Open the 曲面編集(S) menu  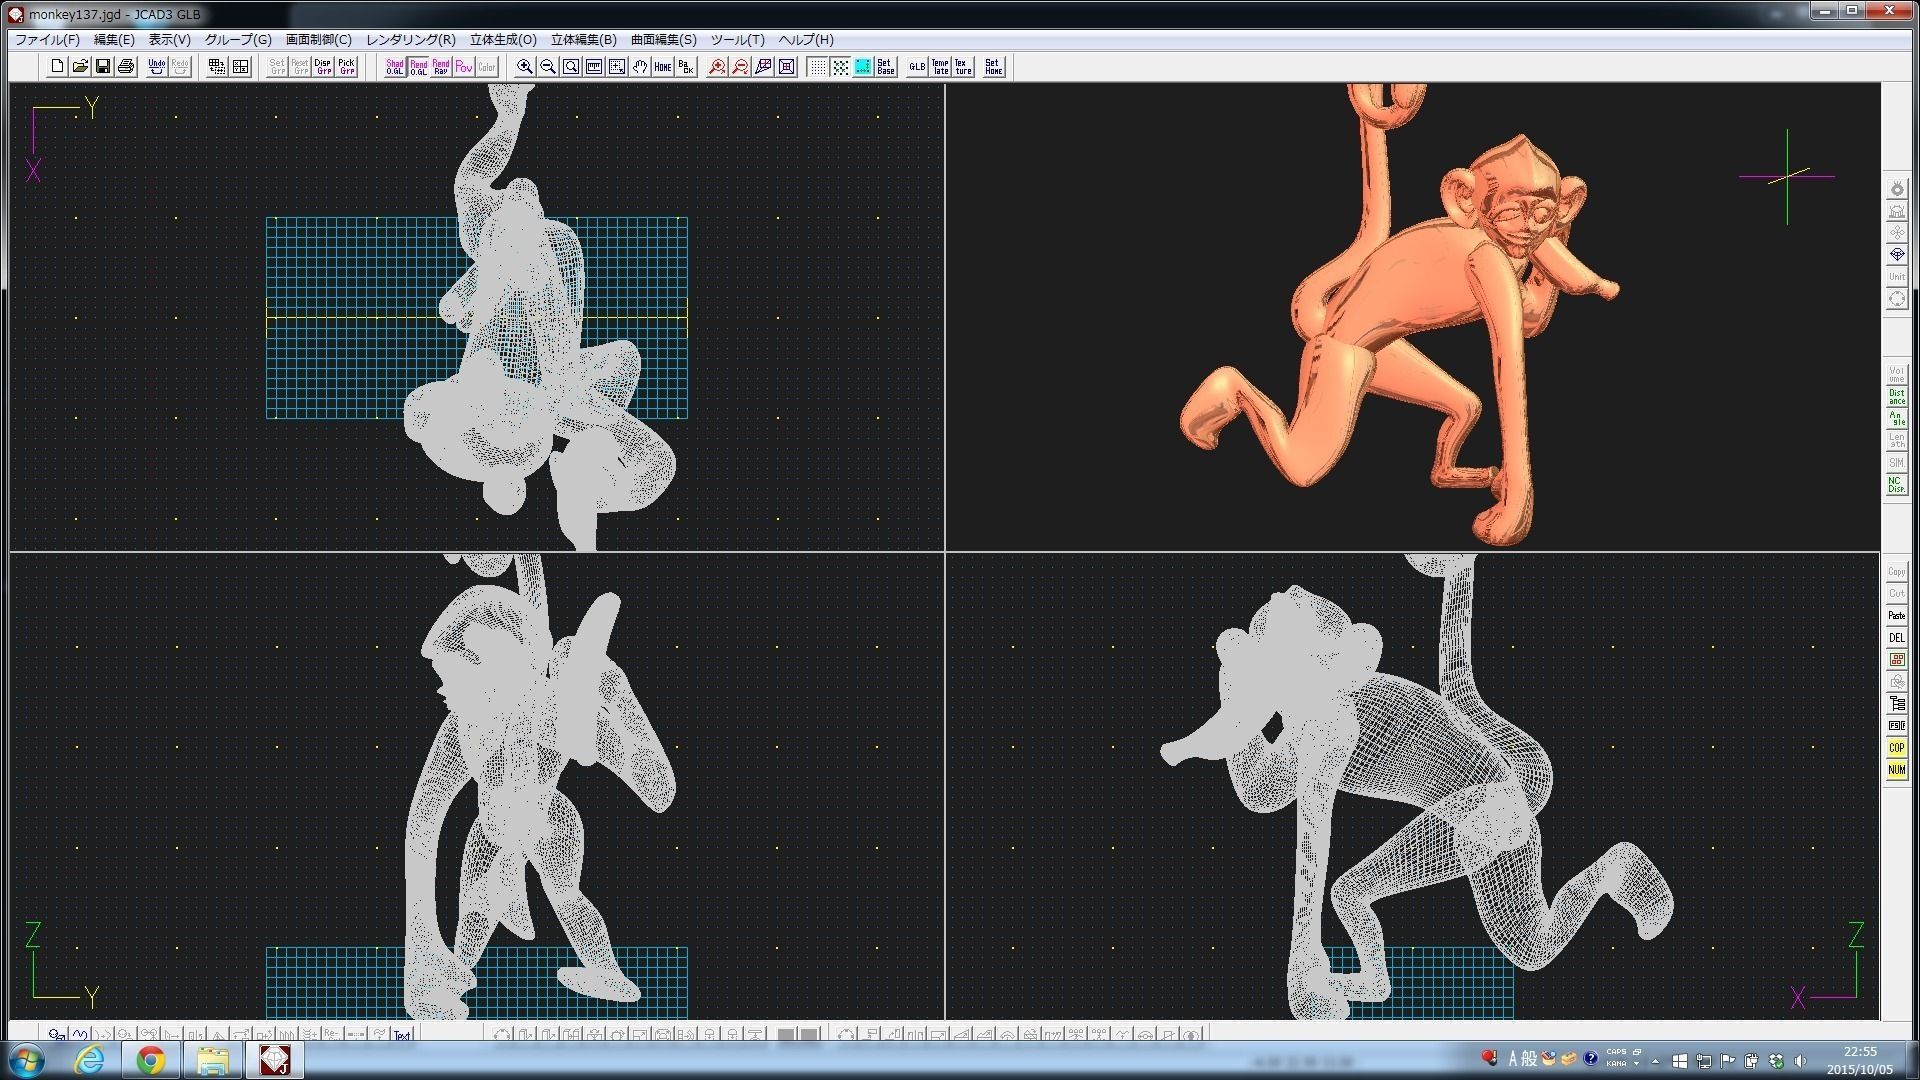coord(663,40)
